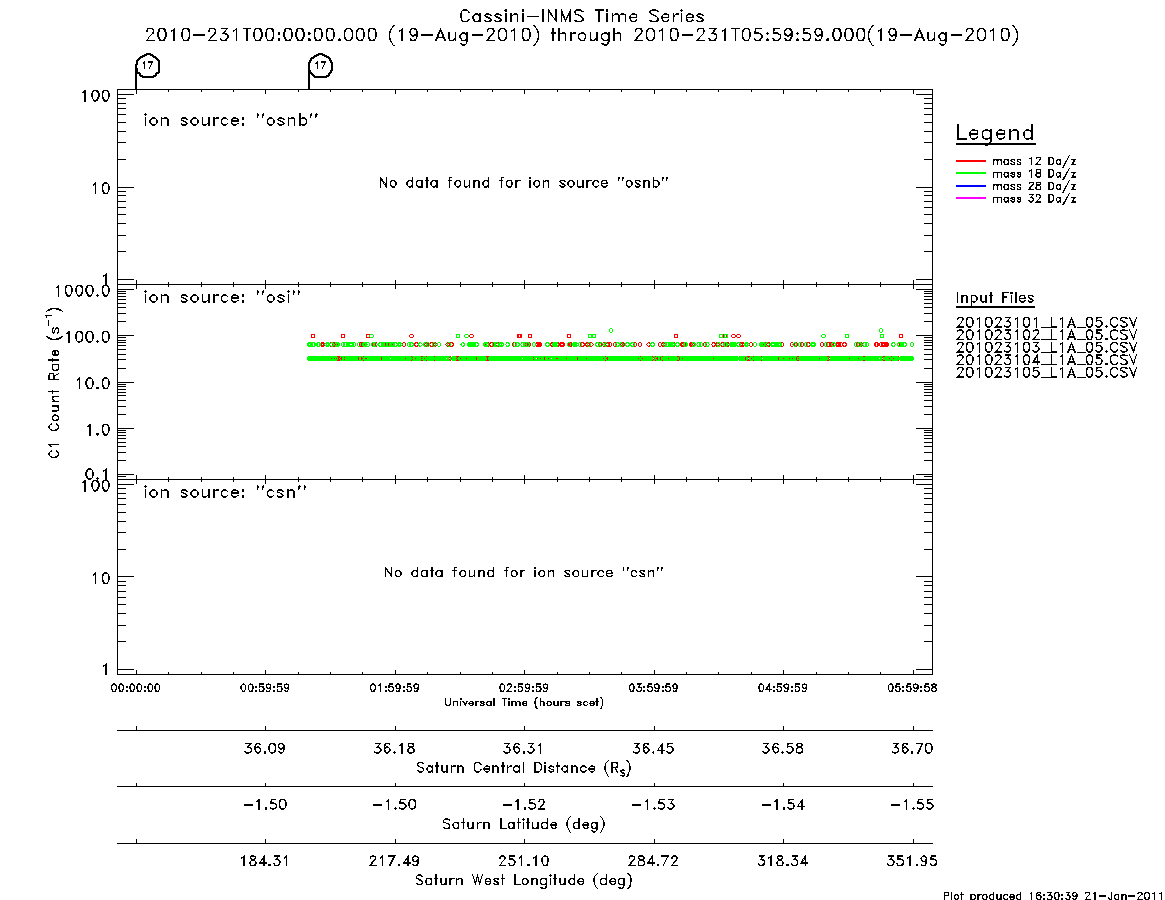Click the ion source "osnb" panel label
Image resolution: width=1165 pixels, height=900 pixels.
pyautogui.click(x=231, y=120)
